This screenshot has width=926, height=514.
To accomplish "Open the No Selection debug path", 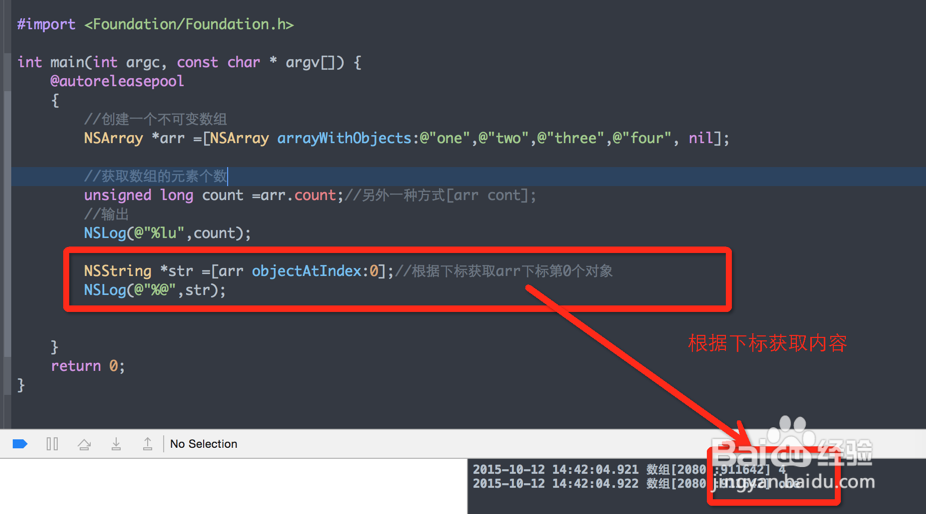I will (x=204, y=444).
